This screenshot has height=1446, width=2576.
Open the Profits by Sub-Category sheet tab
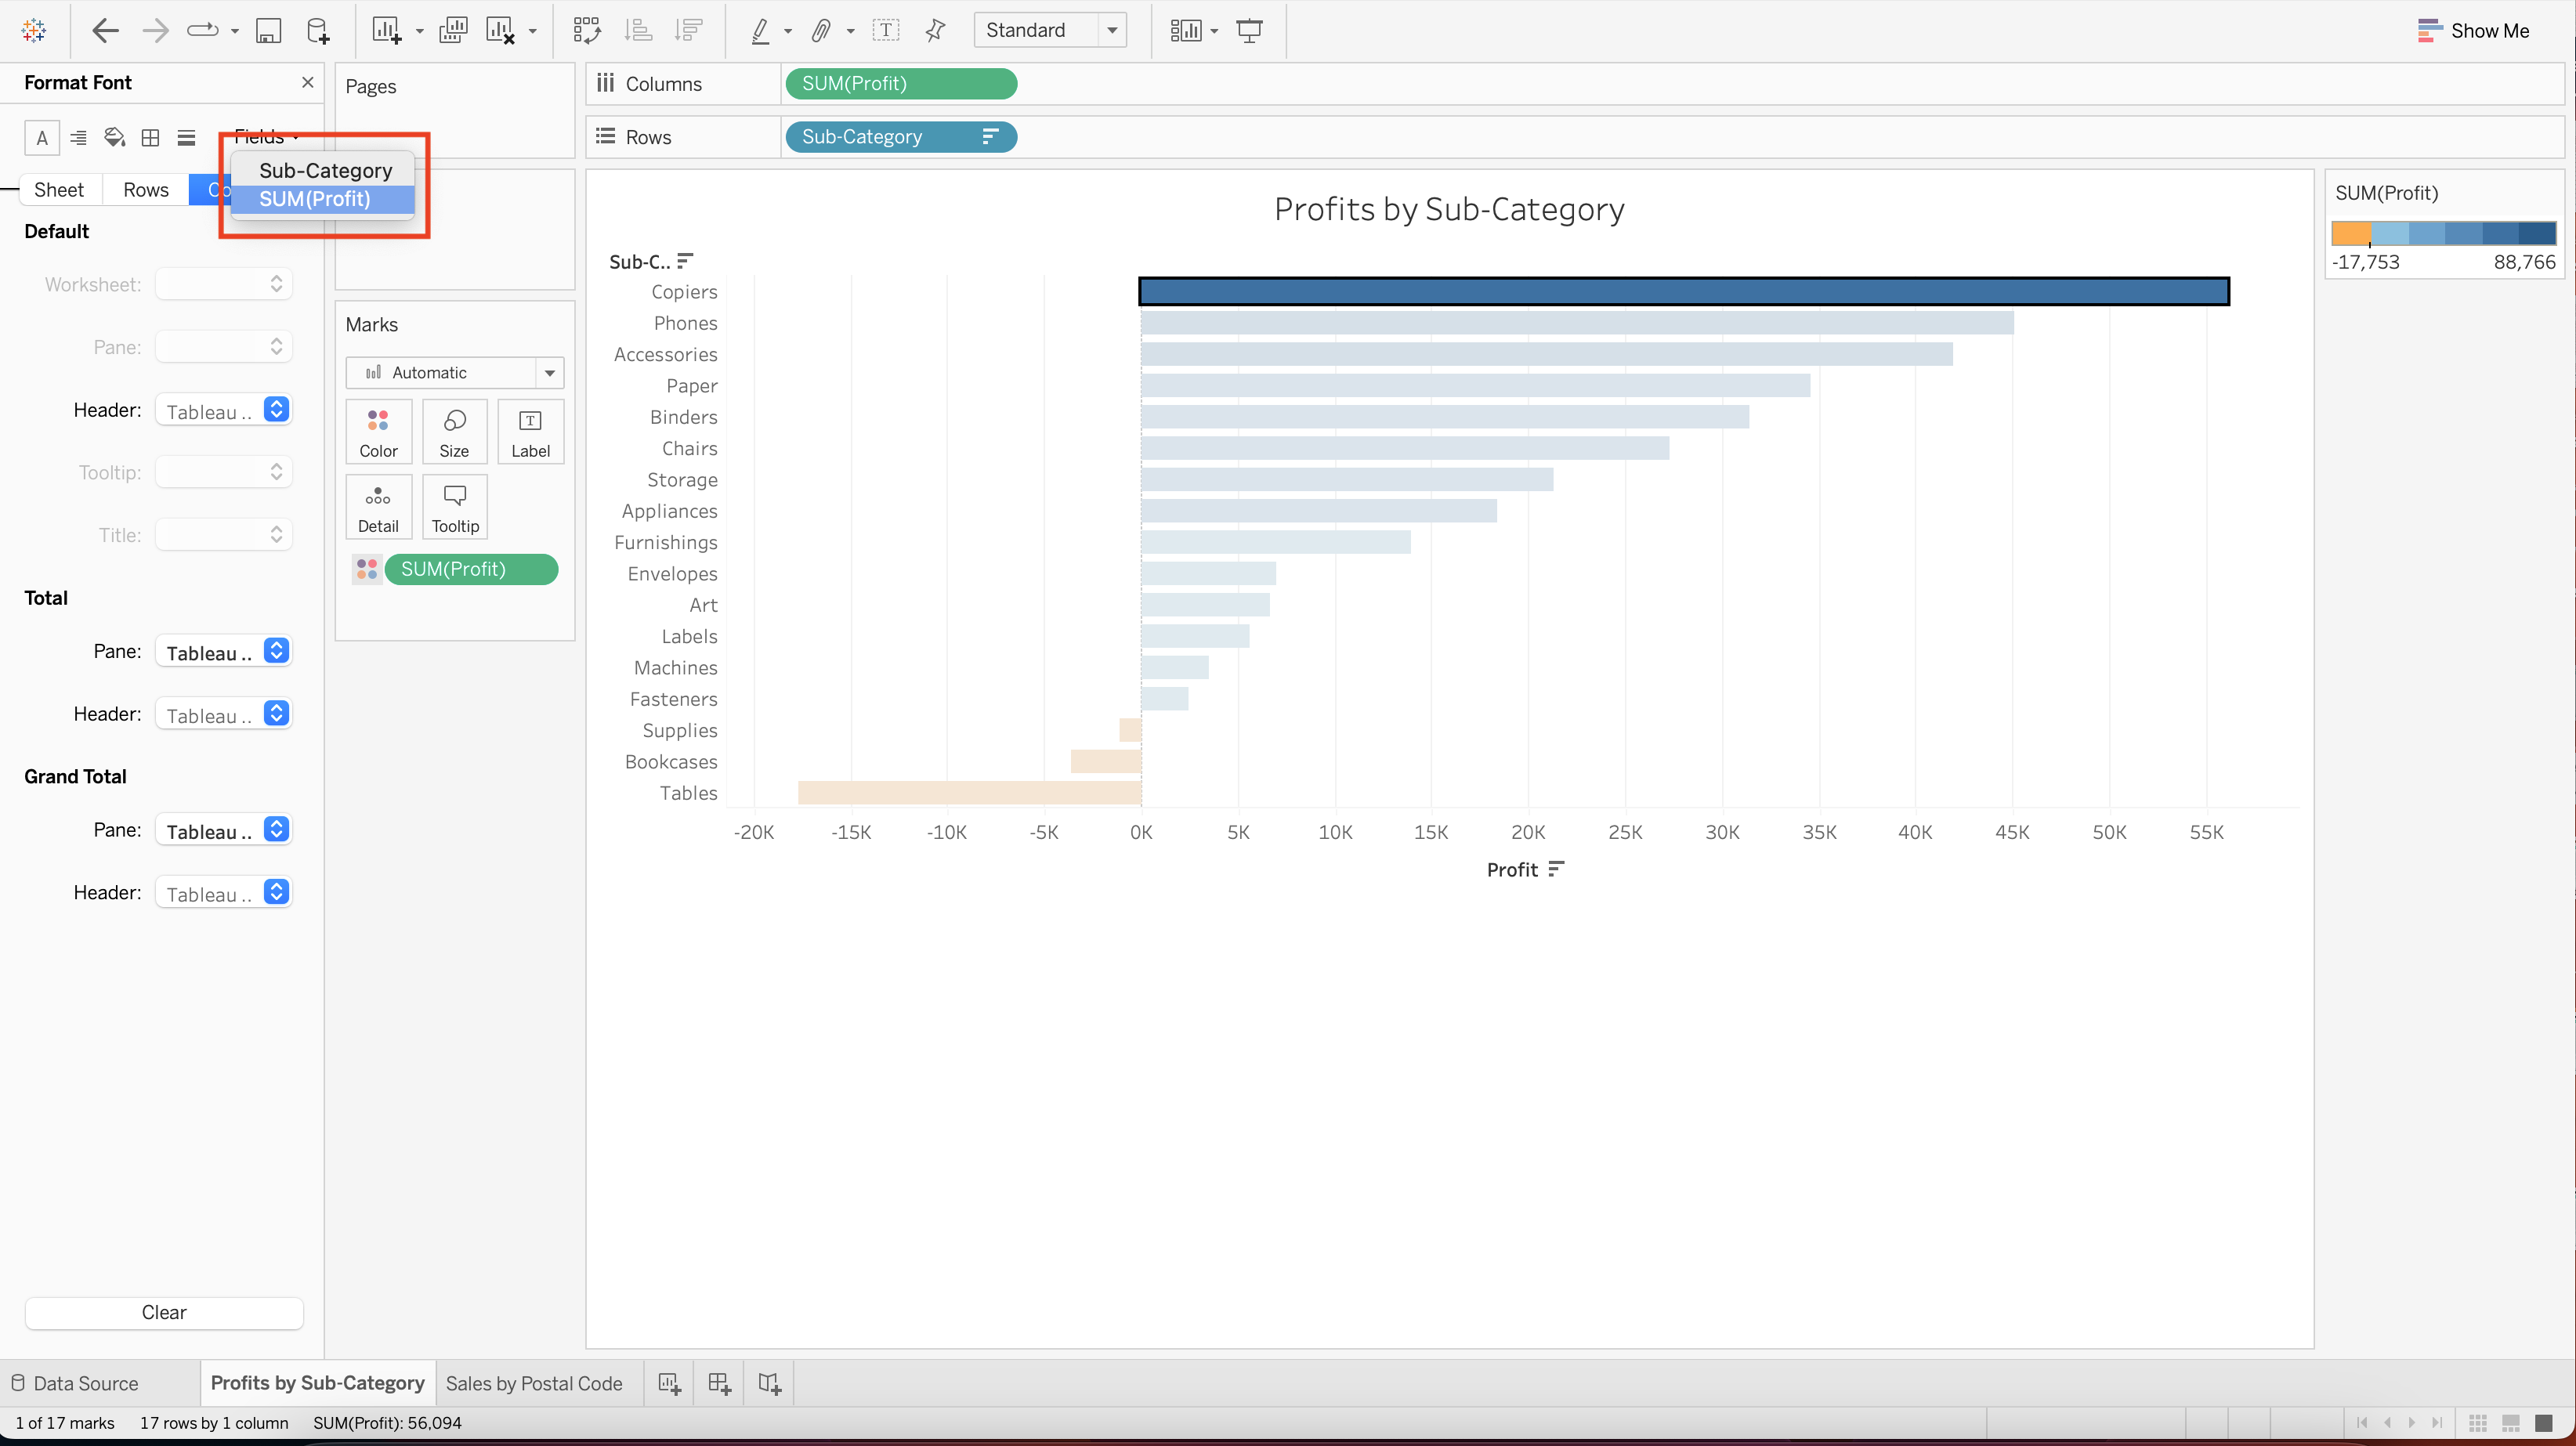point(317,1383)
